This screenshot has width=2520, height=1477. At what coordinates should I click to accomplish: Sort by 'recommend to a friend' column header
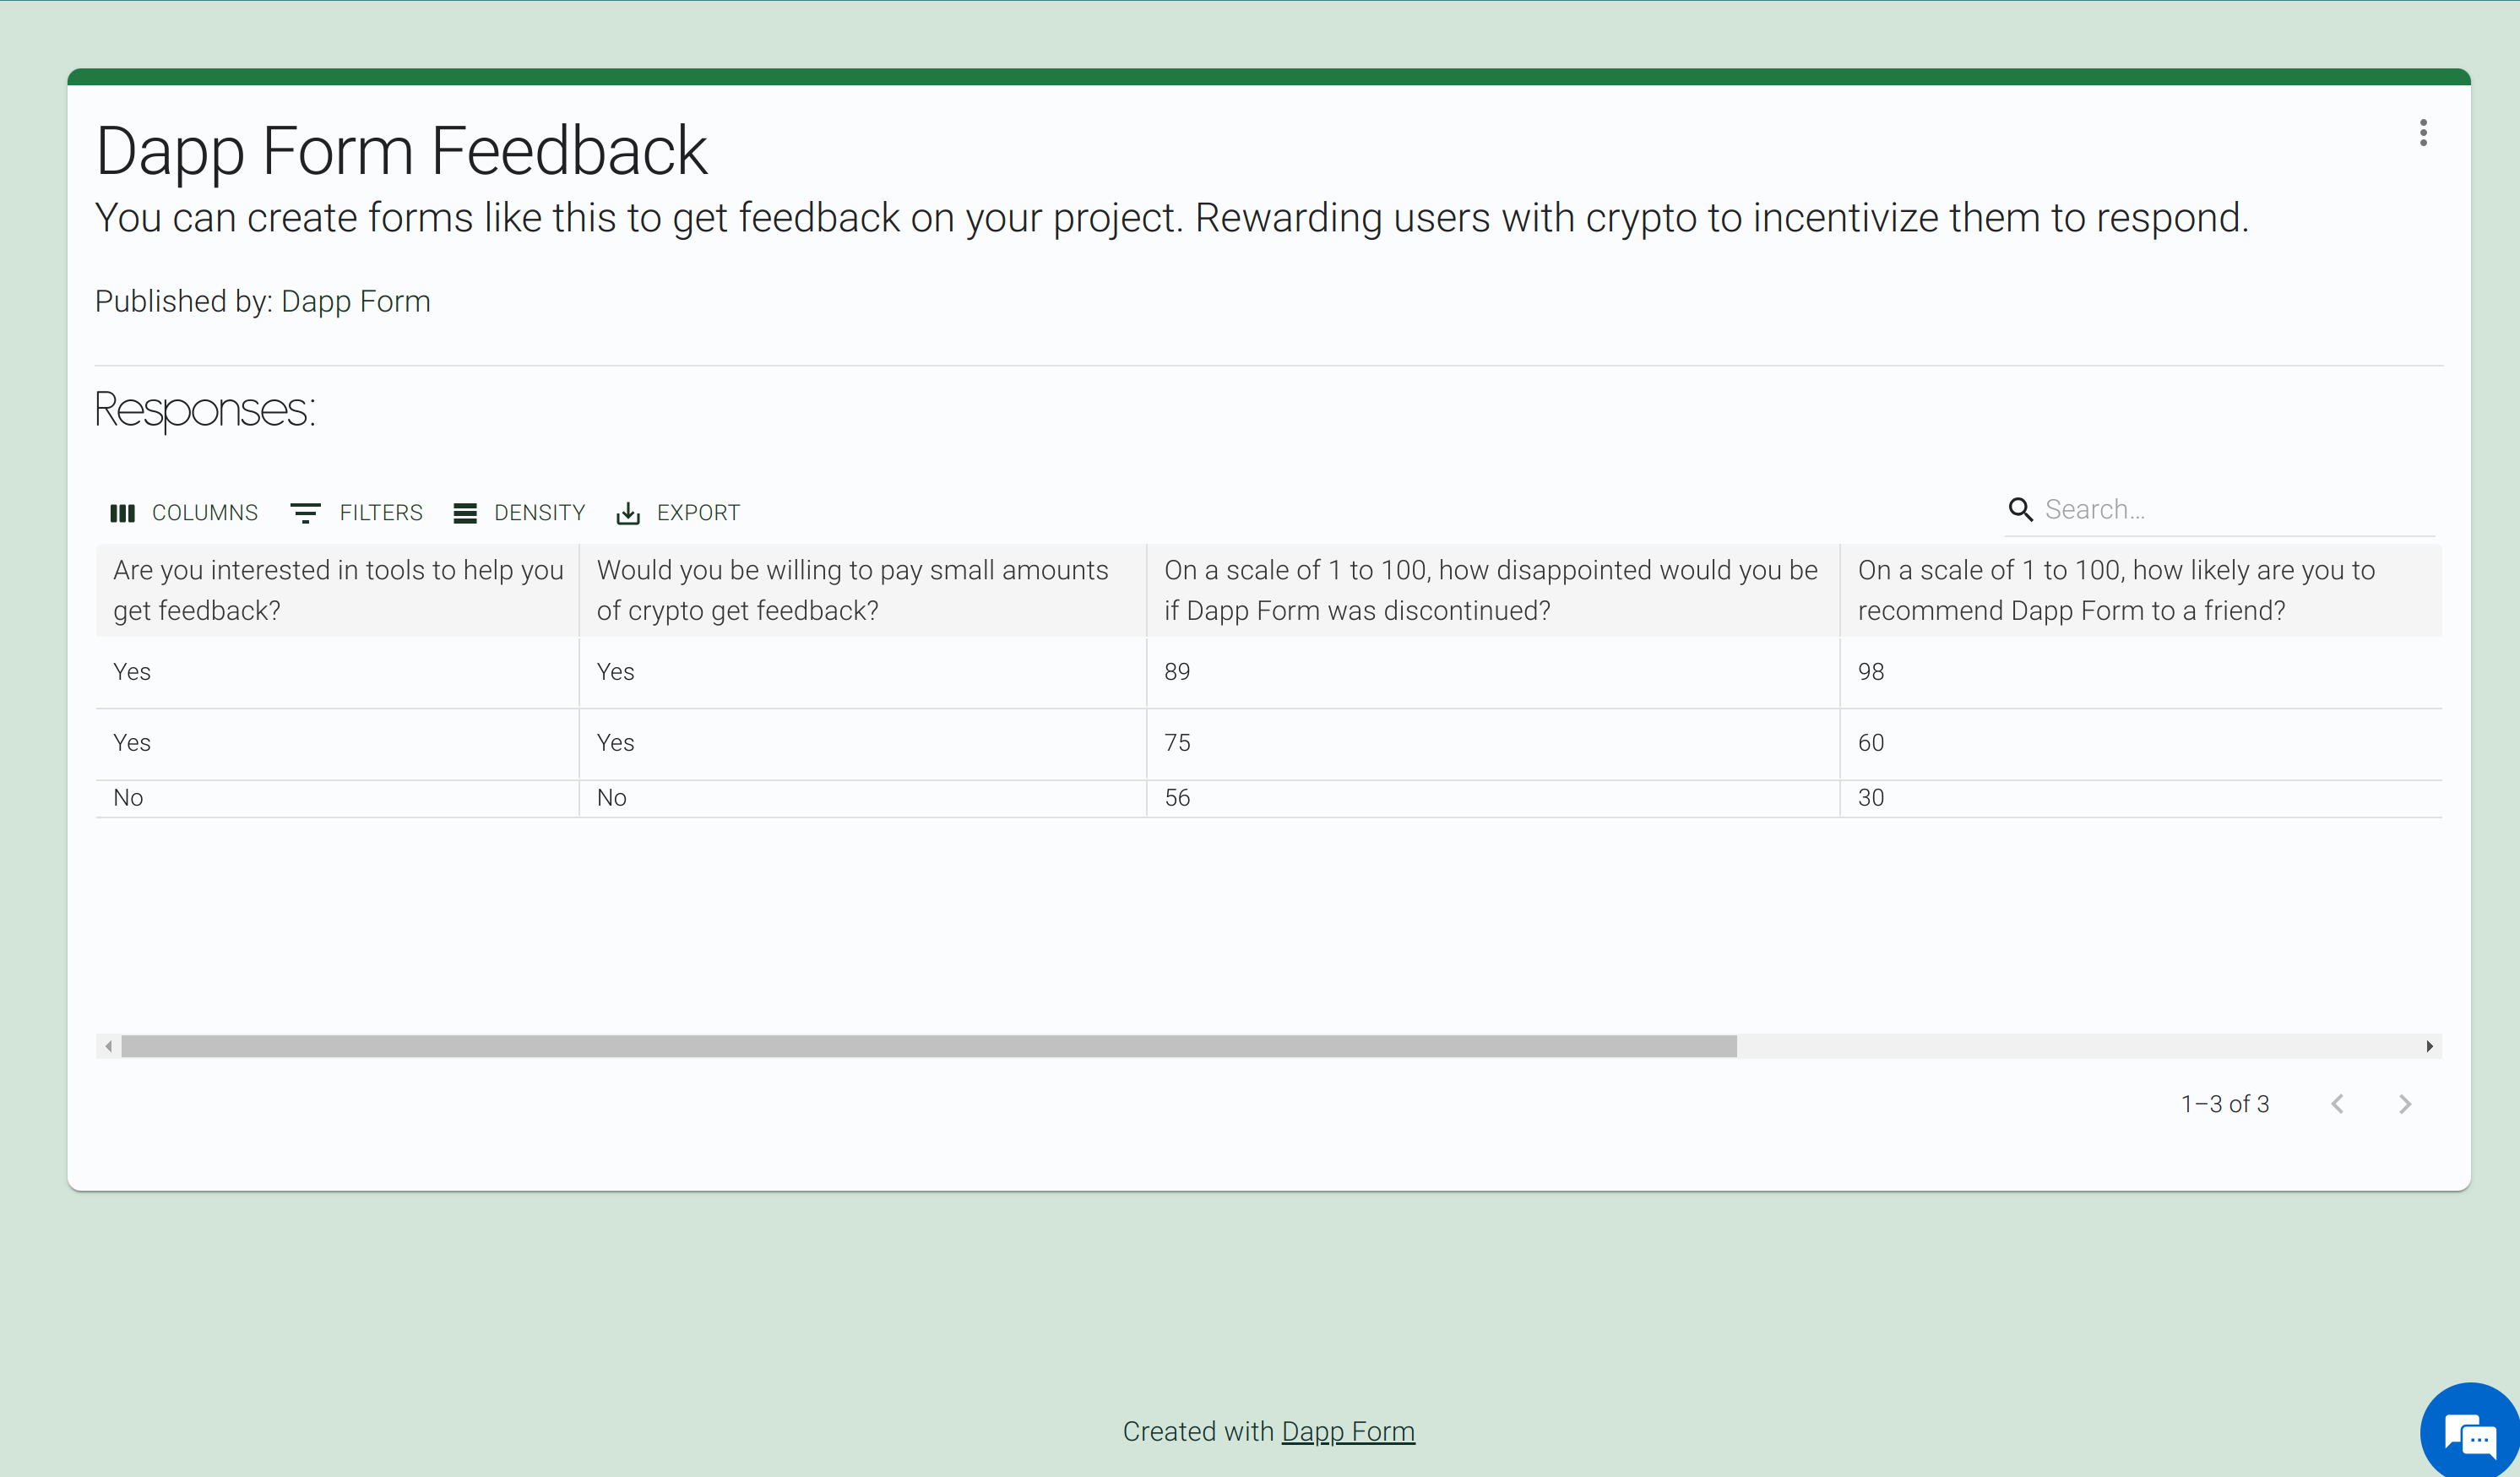pos(2141,590)
